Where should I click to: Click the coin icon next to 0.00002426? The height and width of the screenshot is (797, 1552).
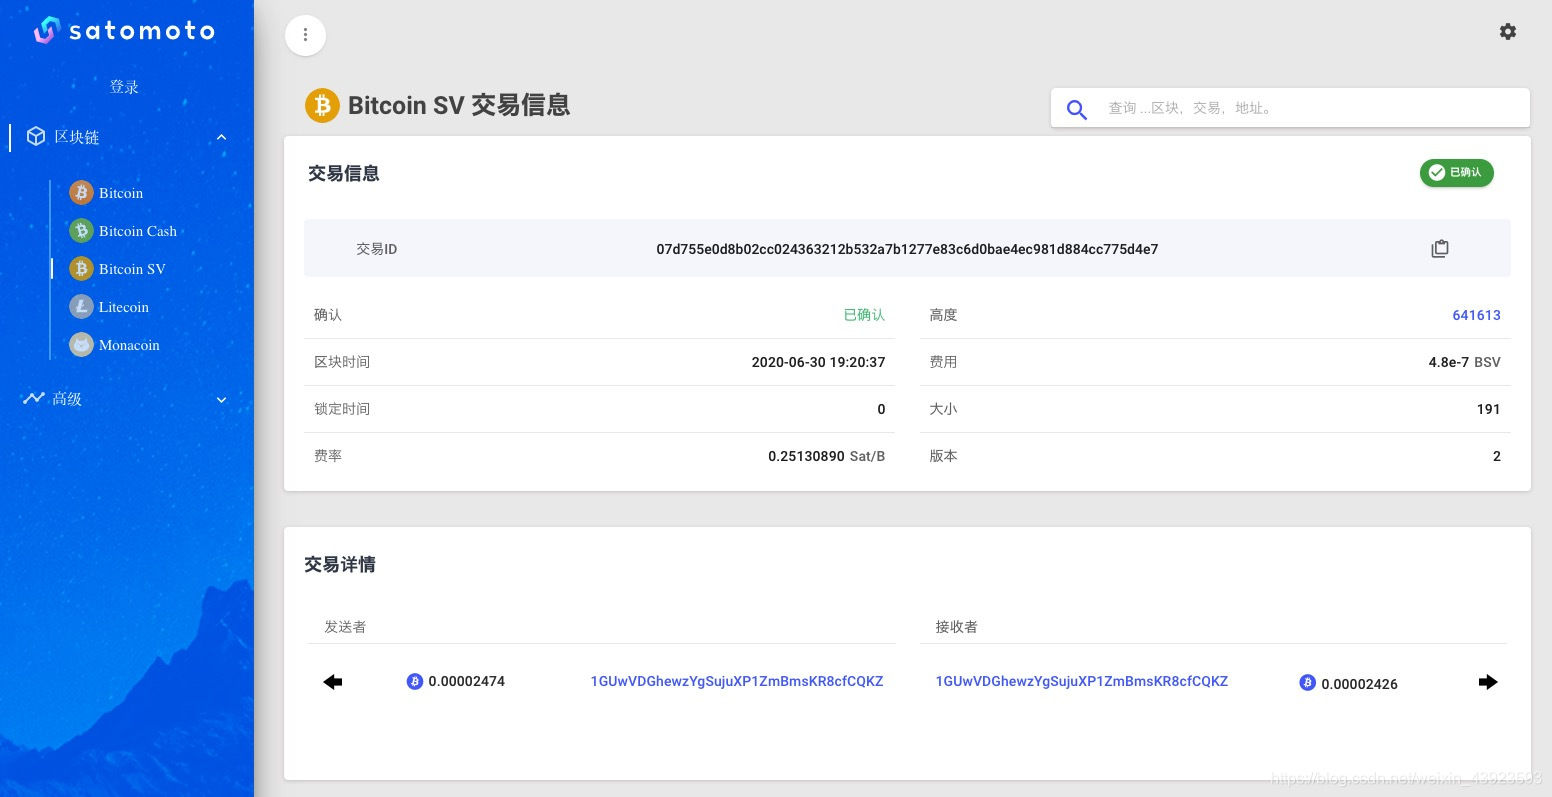pyautogui.click(x=1307, y=683)
